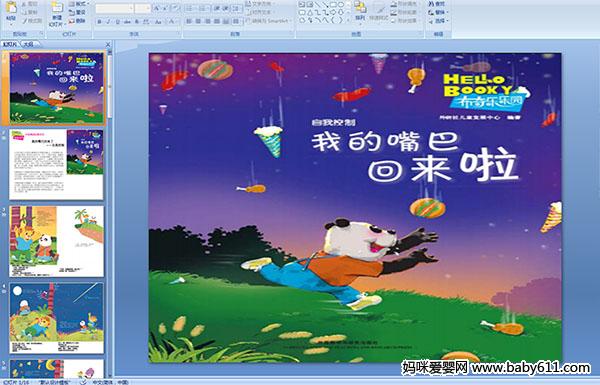This screenshot has height=385, width=600.
Task: Click the Find icon in Editing group
Action: click(x=437, y=4)
